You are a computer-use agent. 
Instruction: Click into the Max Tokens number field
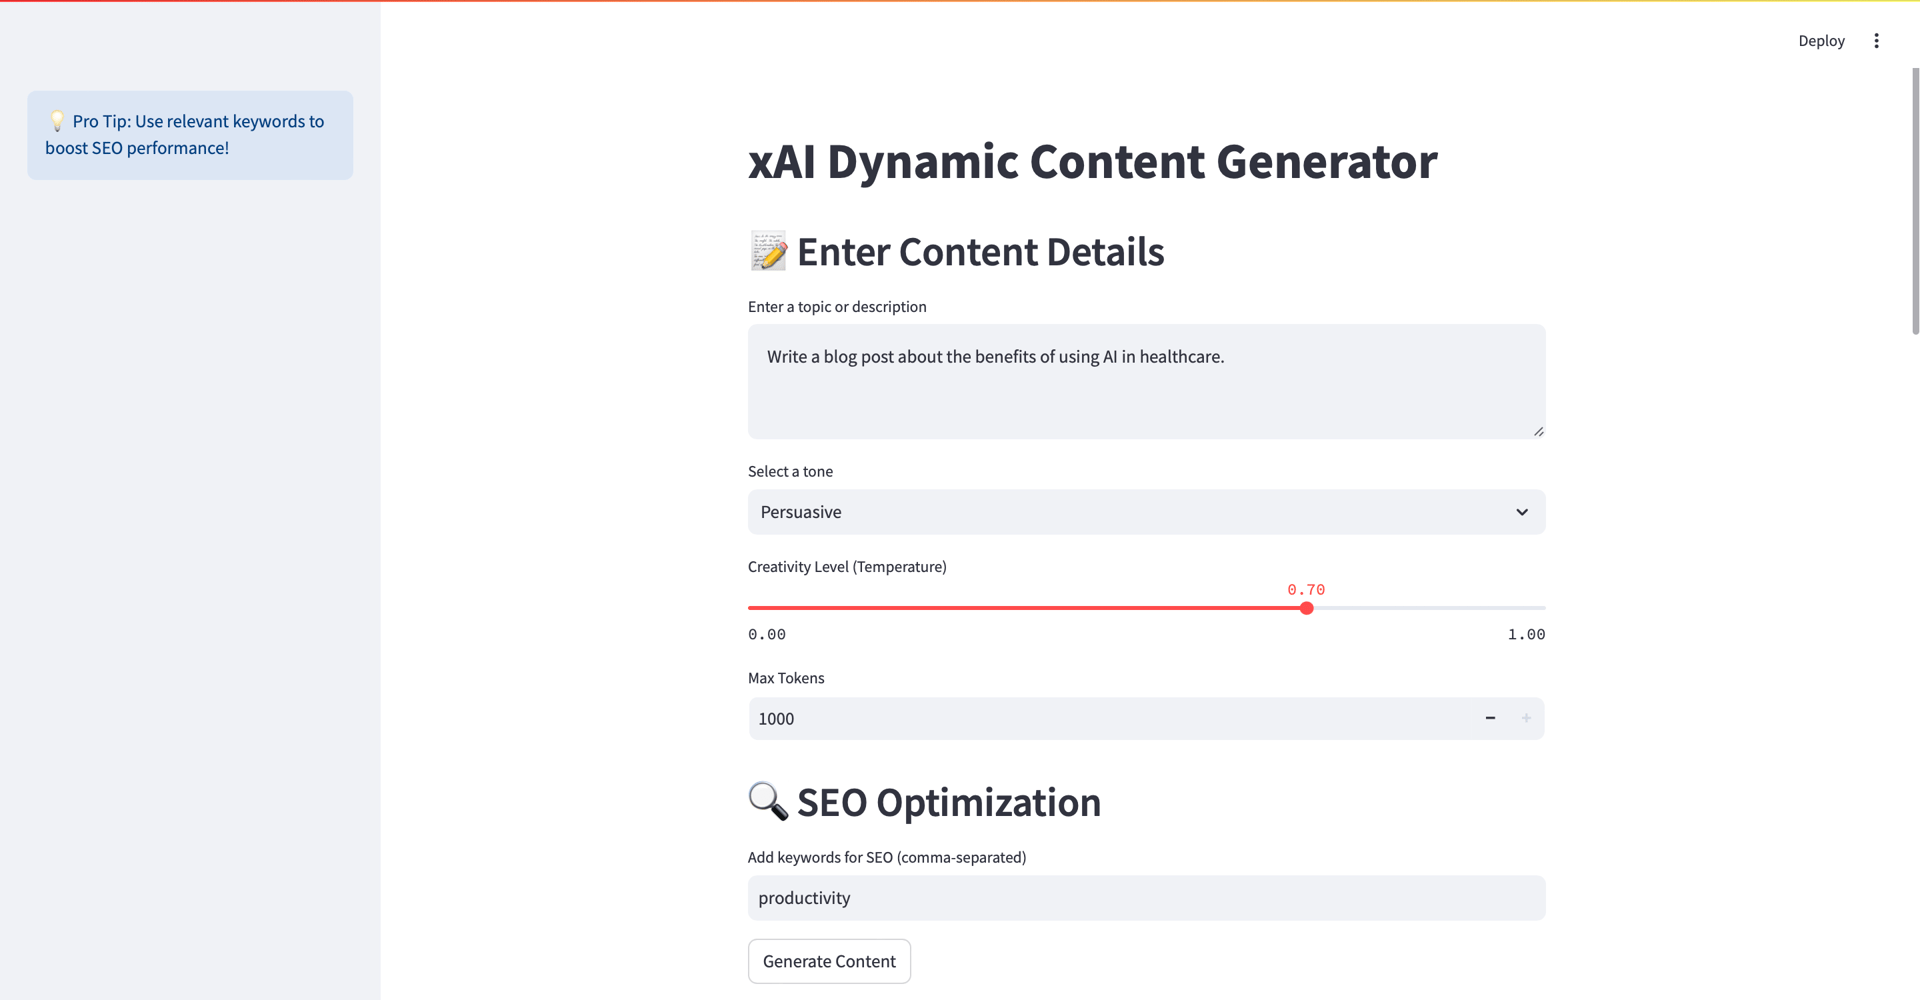tap(1100, 719)
